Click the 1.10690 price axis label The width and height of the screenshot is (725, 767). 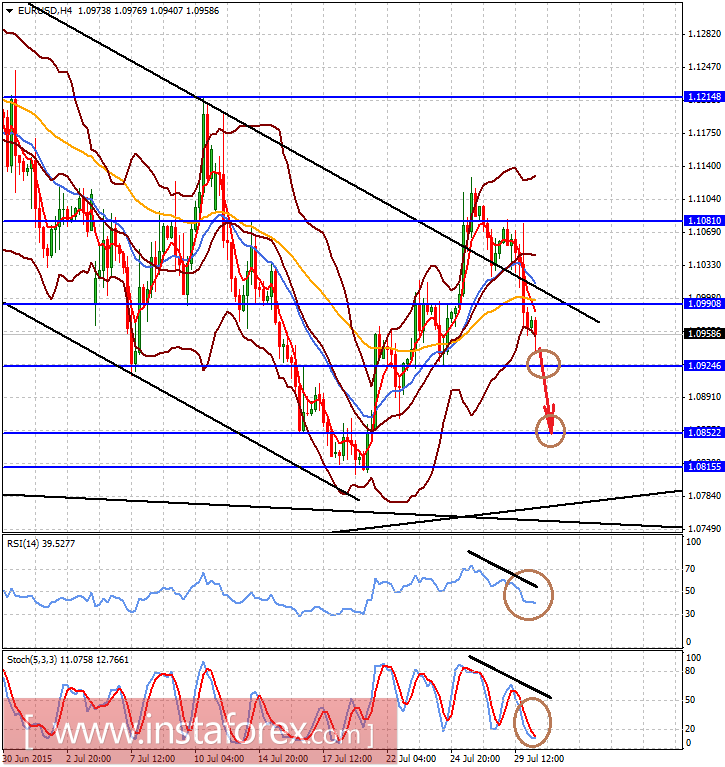tap(704, 231)
